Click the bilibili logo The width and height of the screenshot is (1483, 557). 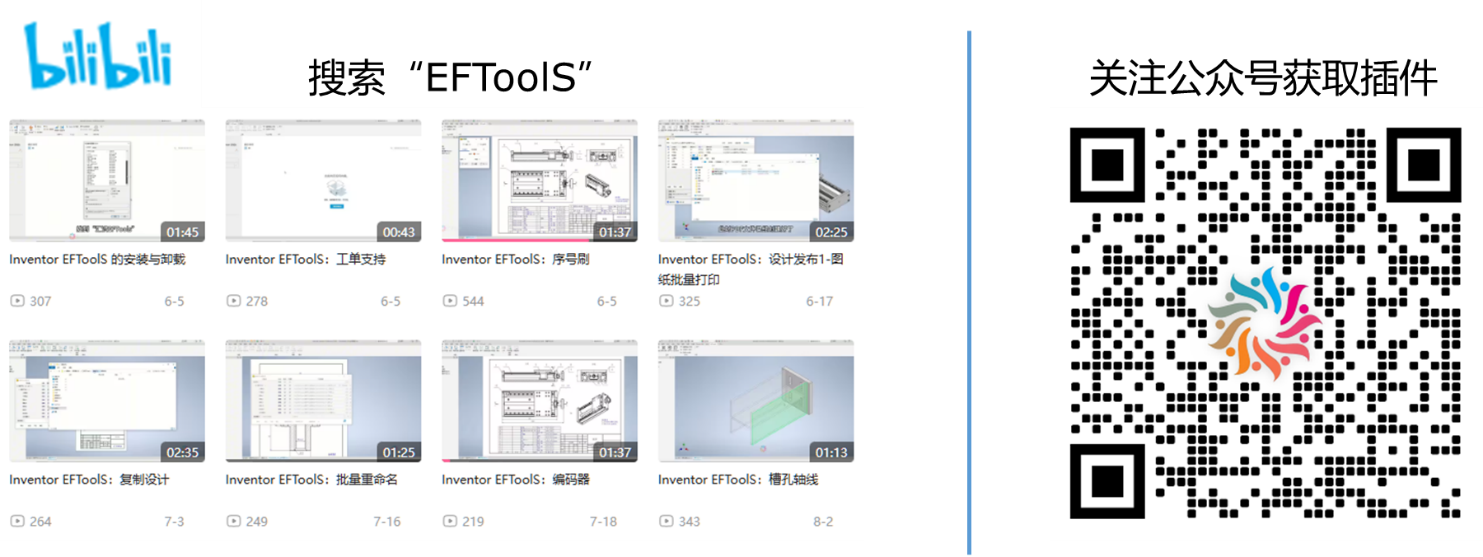pyautogui.click(x=98, y=56)
